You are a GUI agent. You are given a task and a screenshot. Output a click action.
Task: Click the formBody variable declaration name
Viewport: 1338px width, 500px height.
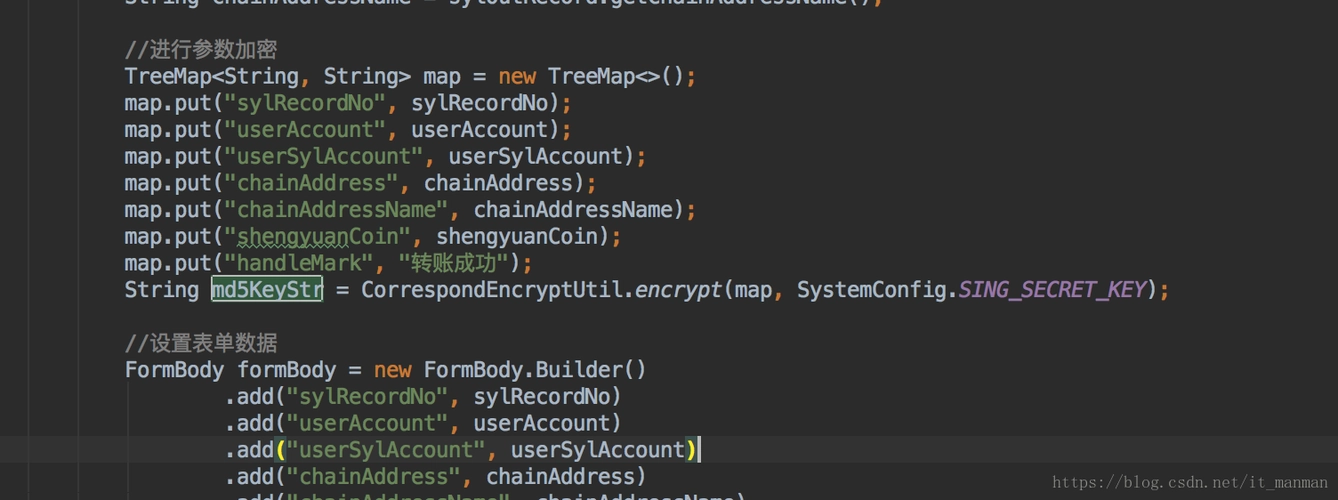[x=287, y=370]
